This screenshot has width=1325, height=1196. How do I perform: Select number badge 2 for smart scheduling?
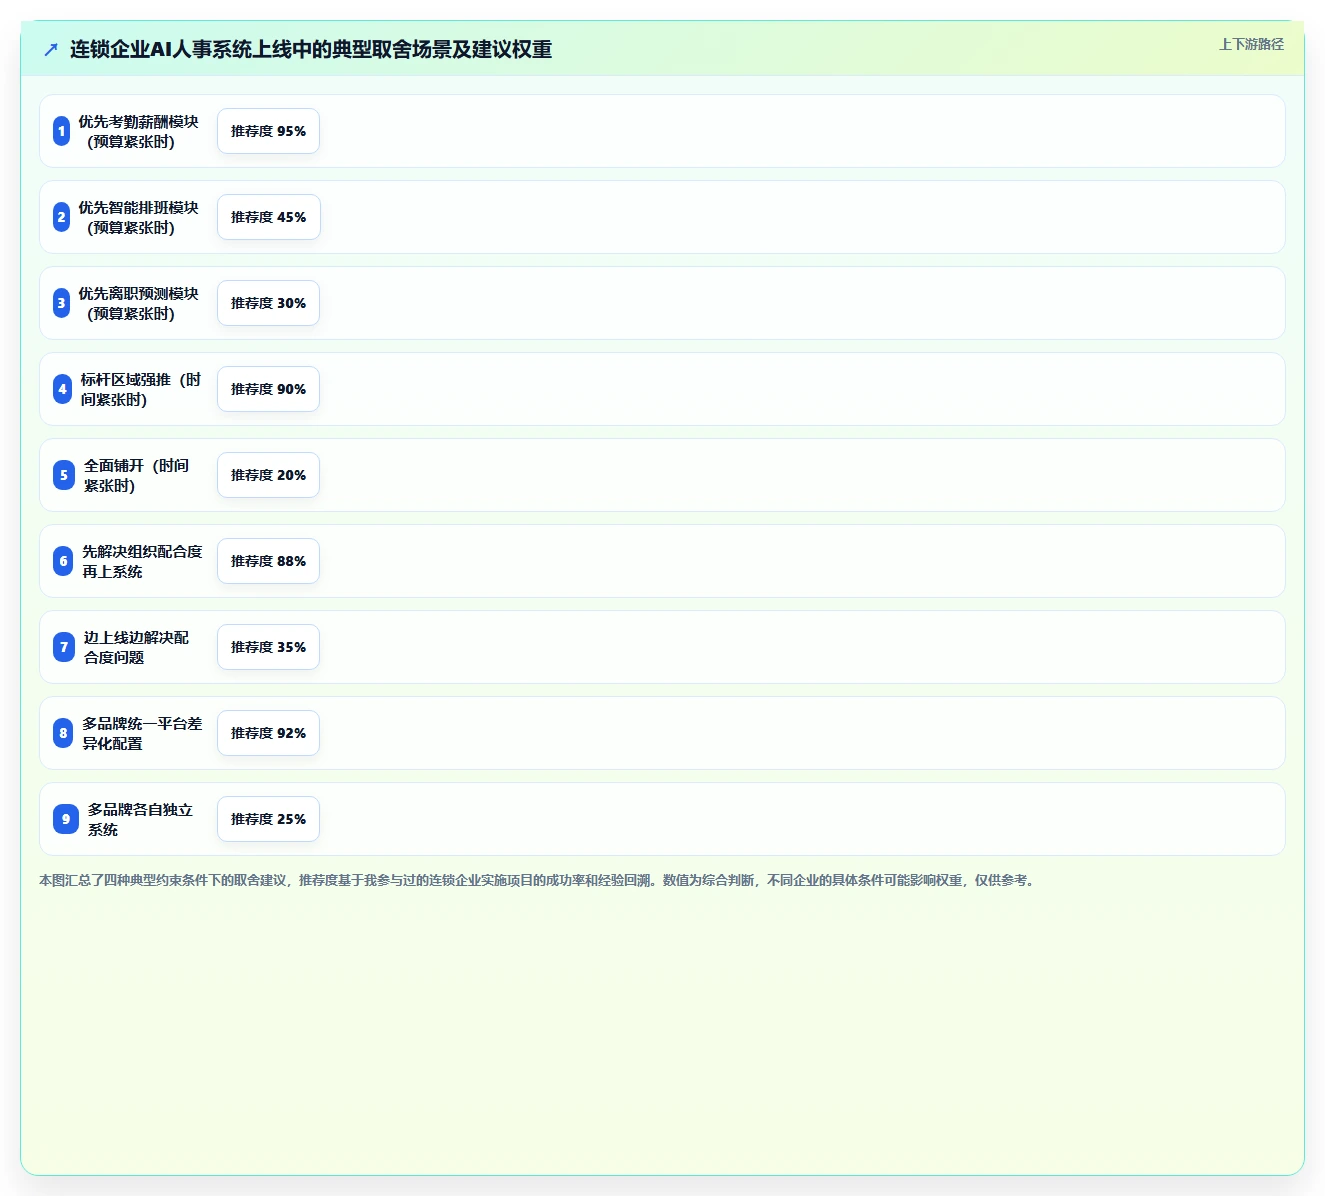coord(62,217)
